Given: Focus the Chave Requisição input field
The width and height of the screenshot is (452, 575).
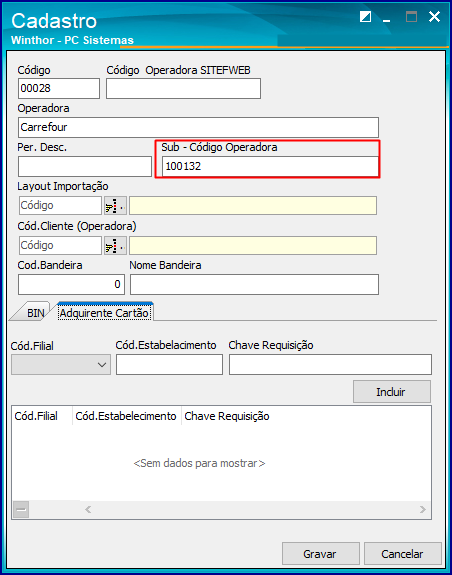Looking at the screenshot, I should 330,365.
